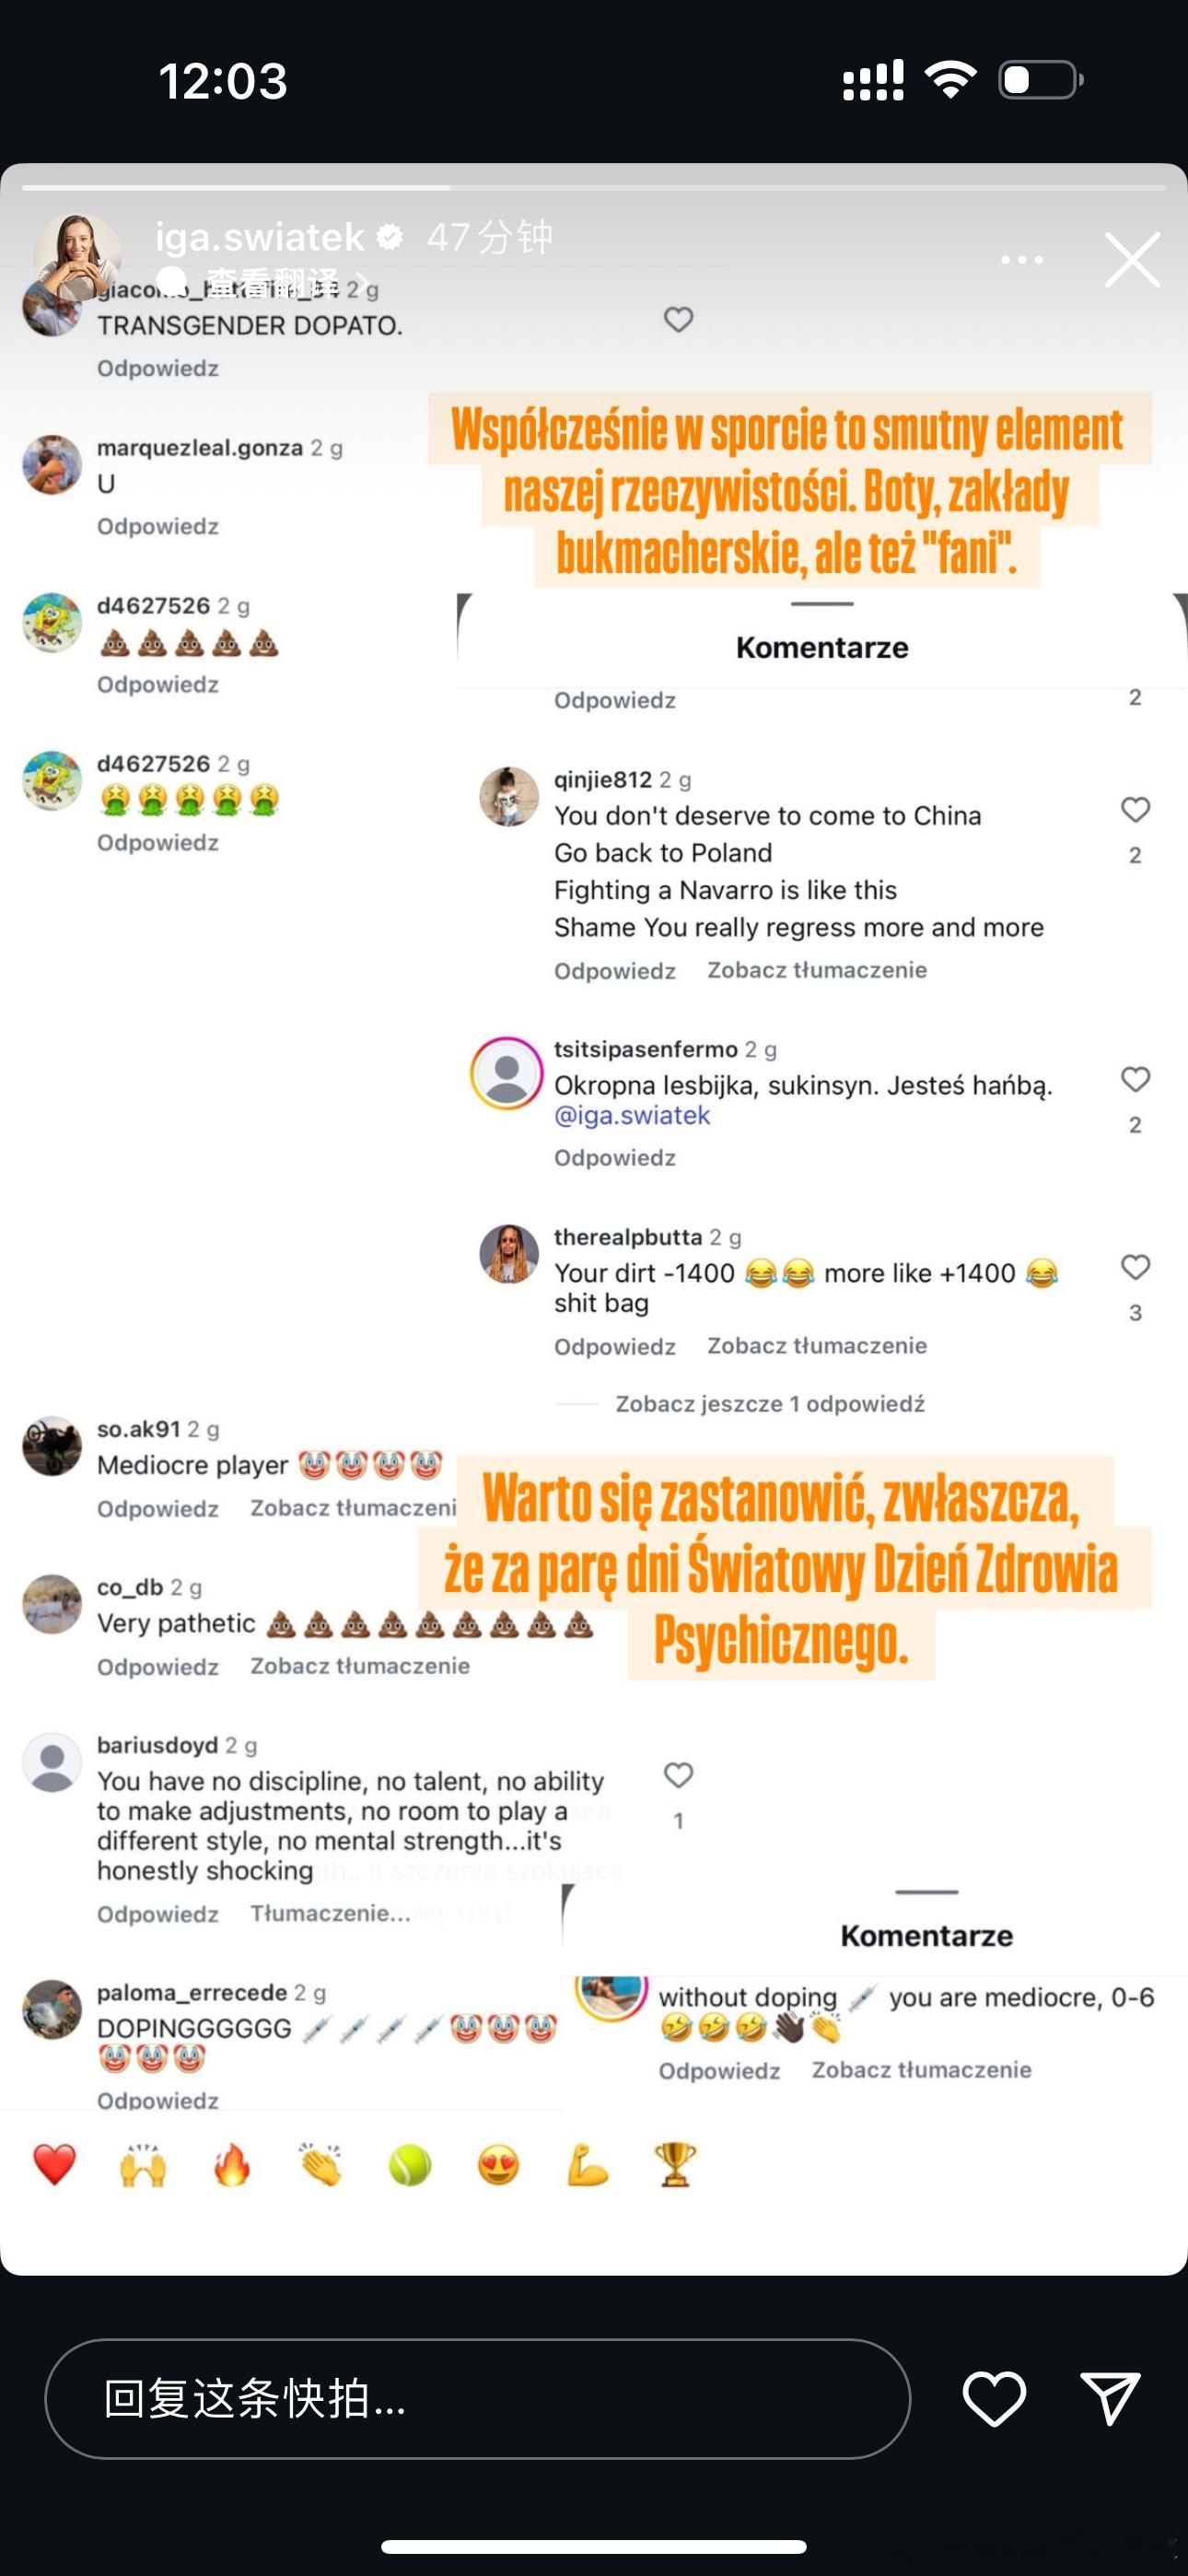
Task: Focus the story reply text field
Action: click(x=478, y=2399)
